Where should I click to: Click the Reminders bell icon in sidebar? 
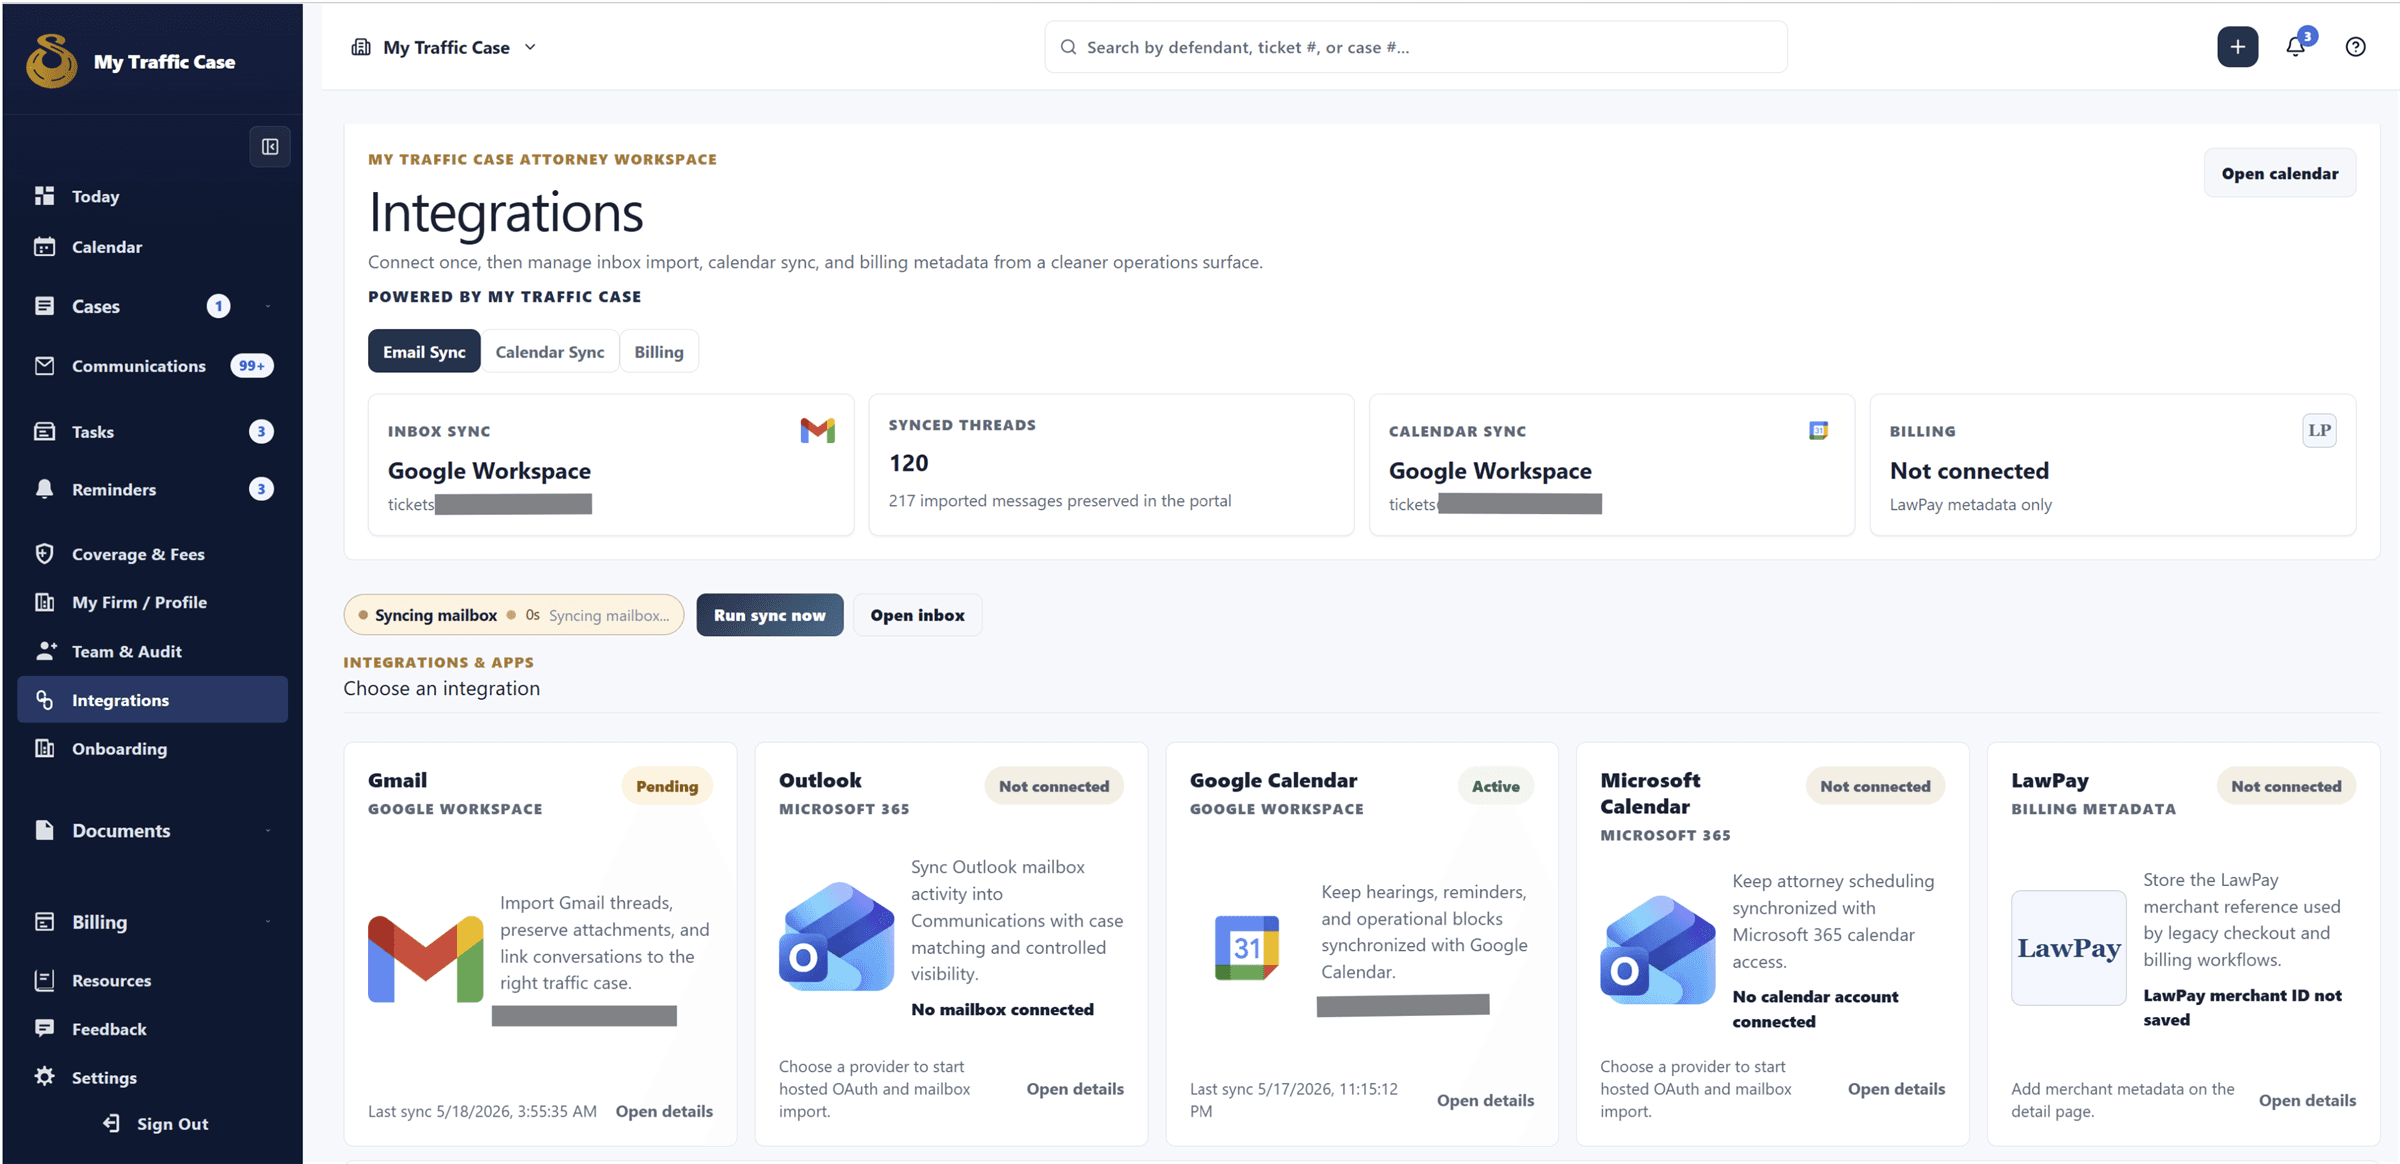click(44, 489)
